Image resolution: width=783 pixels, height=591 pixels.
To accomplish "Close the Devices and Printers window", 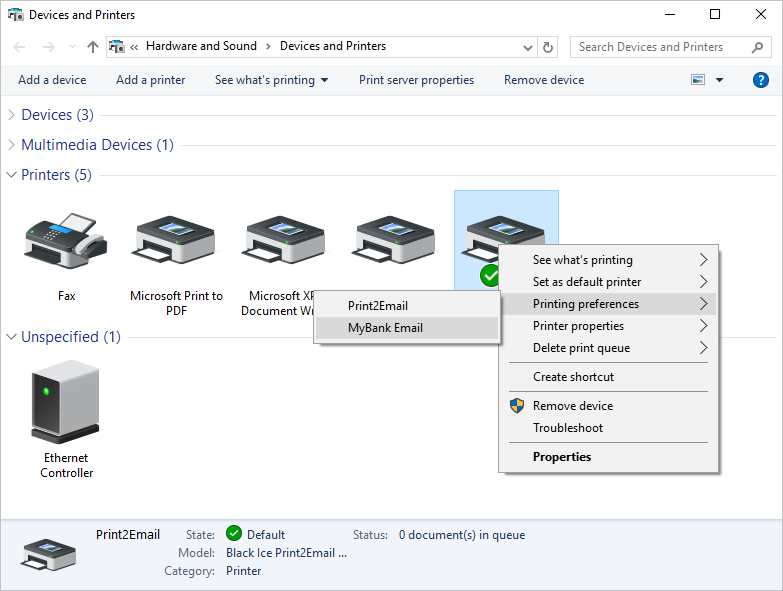I will tap(761, 14).
